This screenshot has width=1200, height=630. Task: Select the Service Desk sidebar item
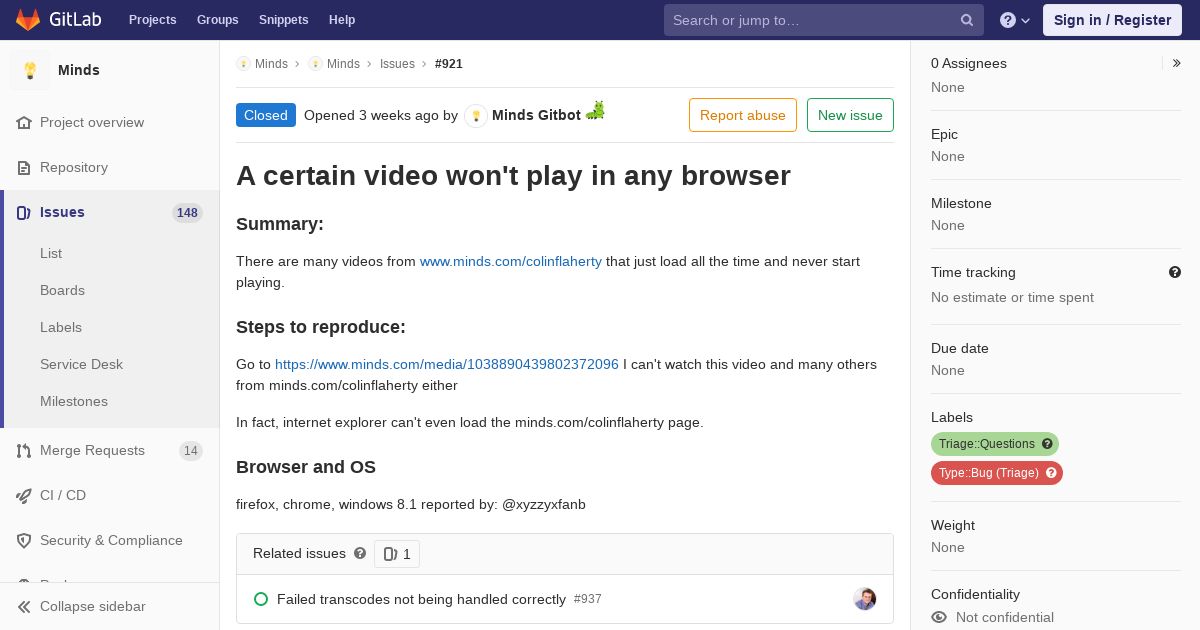81,365
